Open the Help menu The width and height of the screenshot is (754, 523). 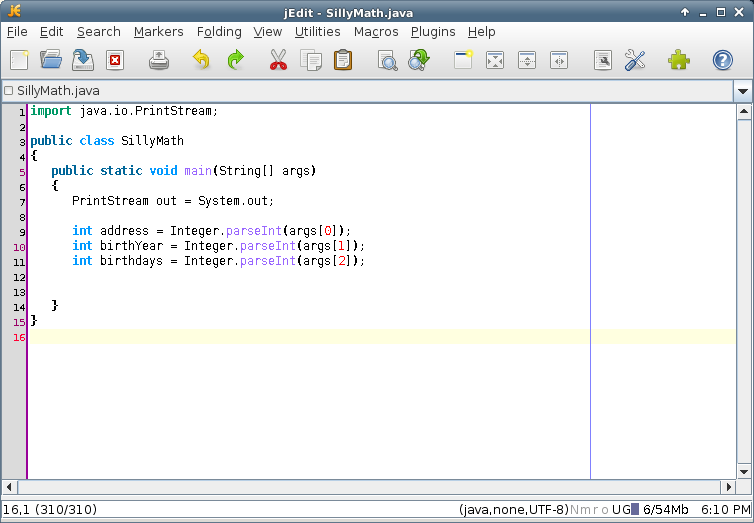pos(481,32)
